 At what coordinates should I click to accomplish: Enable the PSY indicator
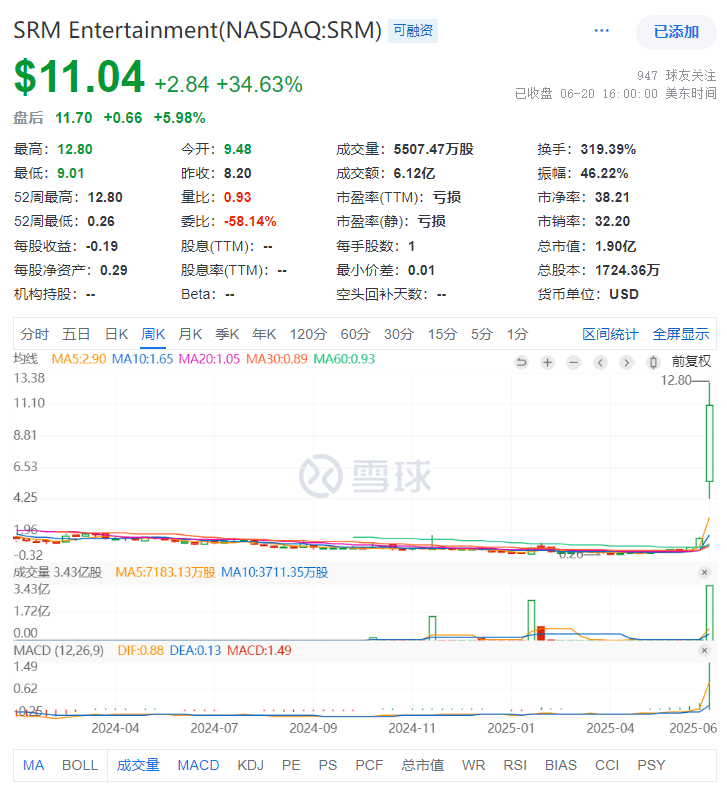click(651, 765)
